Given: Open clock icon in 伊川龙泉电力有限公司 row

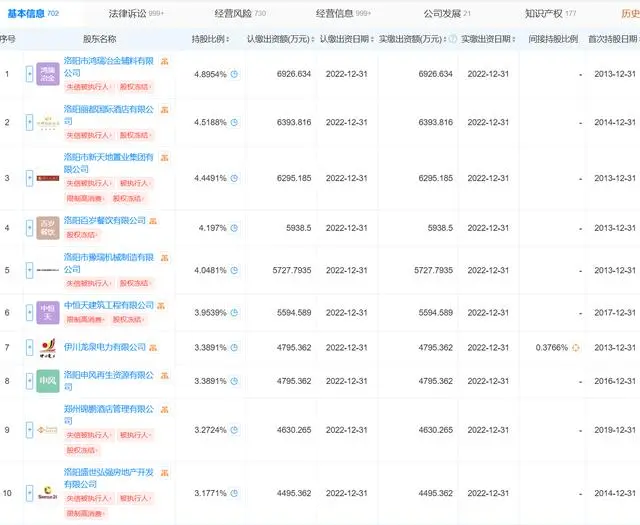Looking at the screenshot, I should 234,348.
